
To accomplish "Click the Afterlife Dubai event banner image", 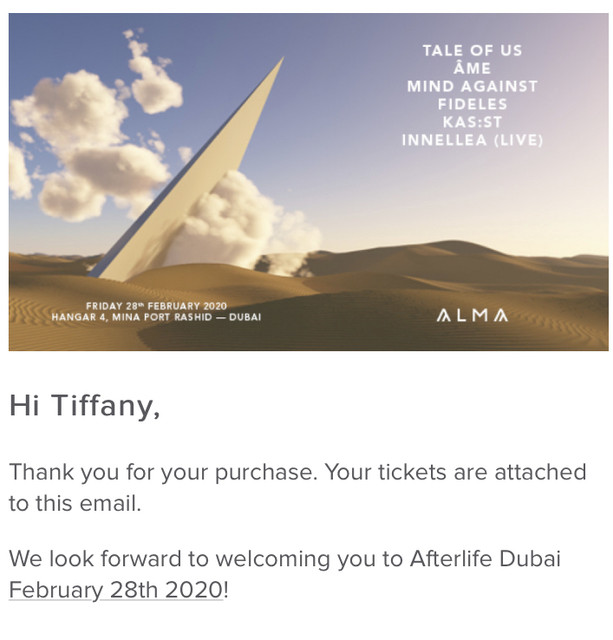I will pyautogui.click(x=308, y=182).
